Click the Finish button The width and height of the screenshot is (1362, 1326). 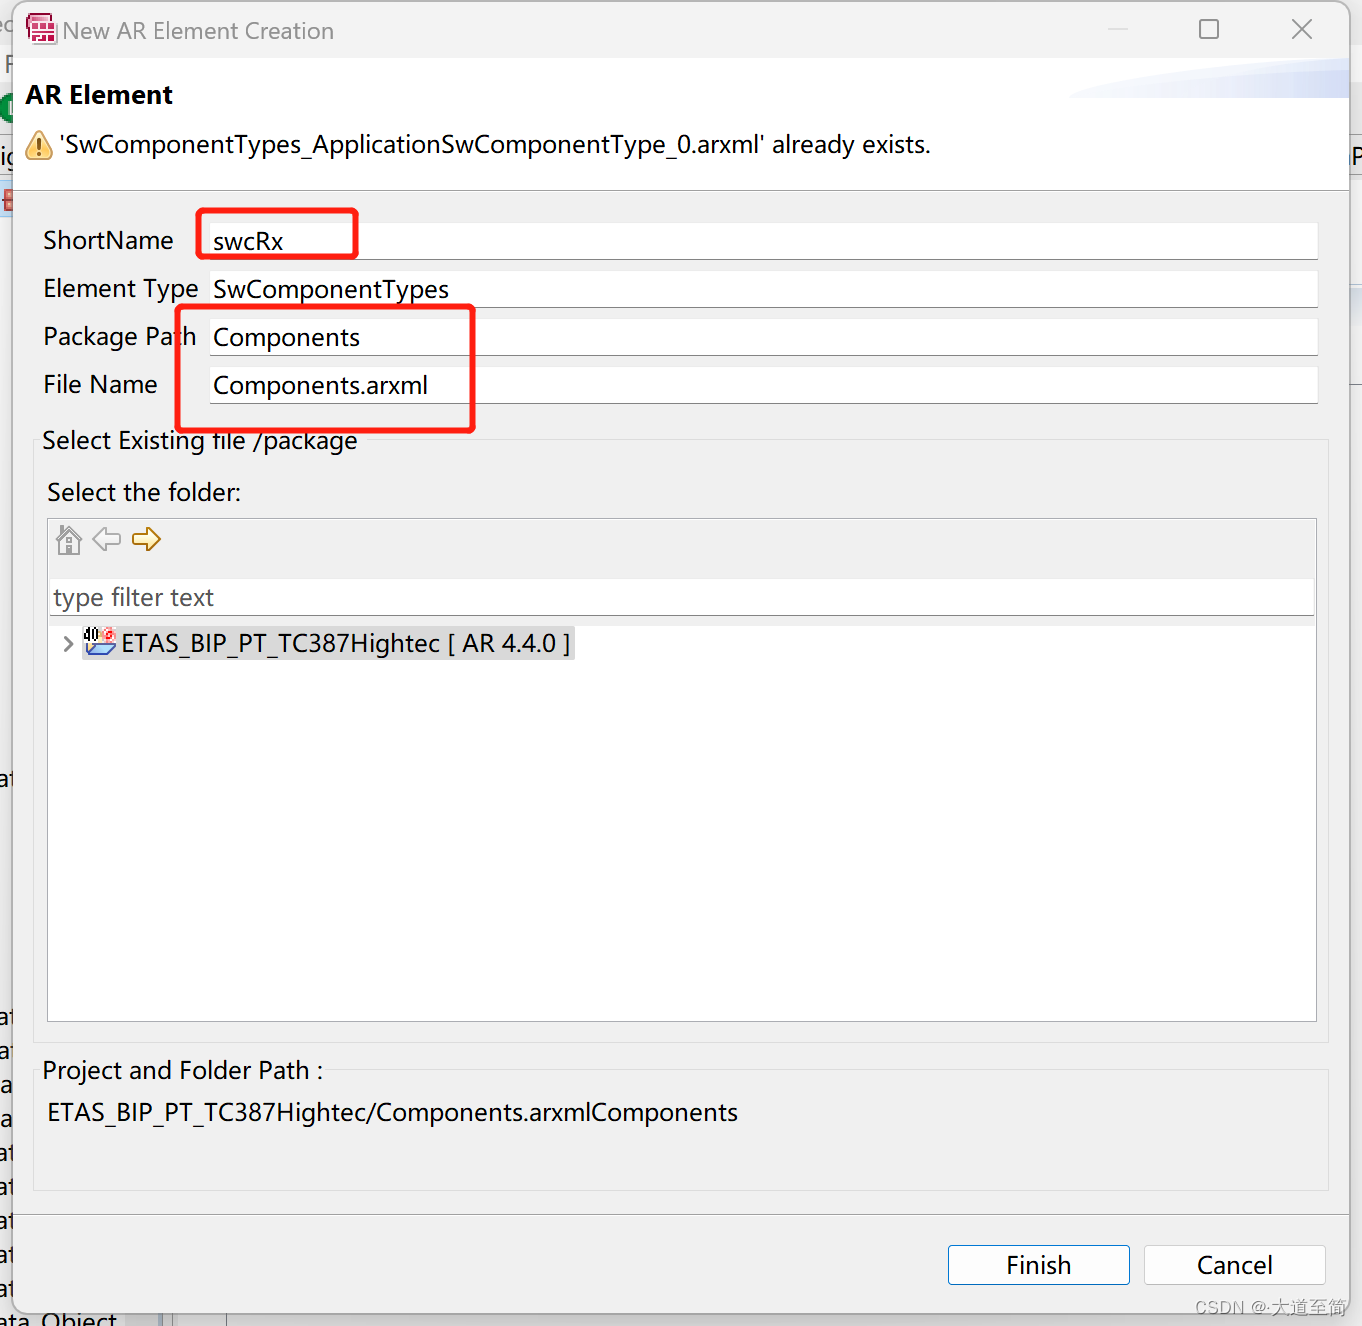[x=1037, y=1264]
